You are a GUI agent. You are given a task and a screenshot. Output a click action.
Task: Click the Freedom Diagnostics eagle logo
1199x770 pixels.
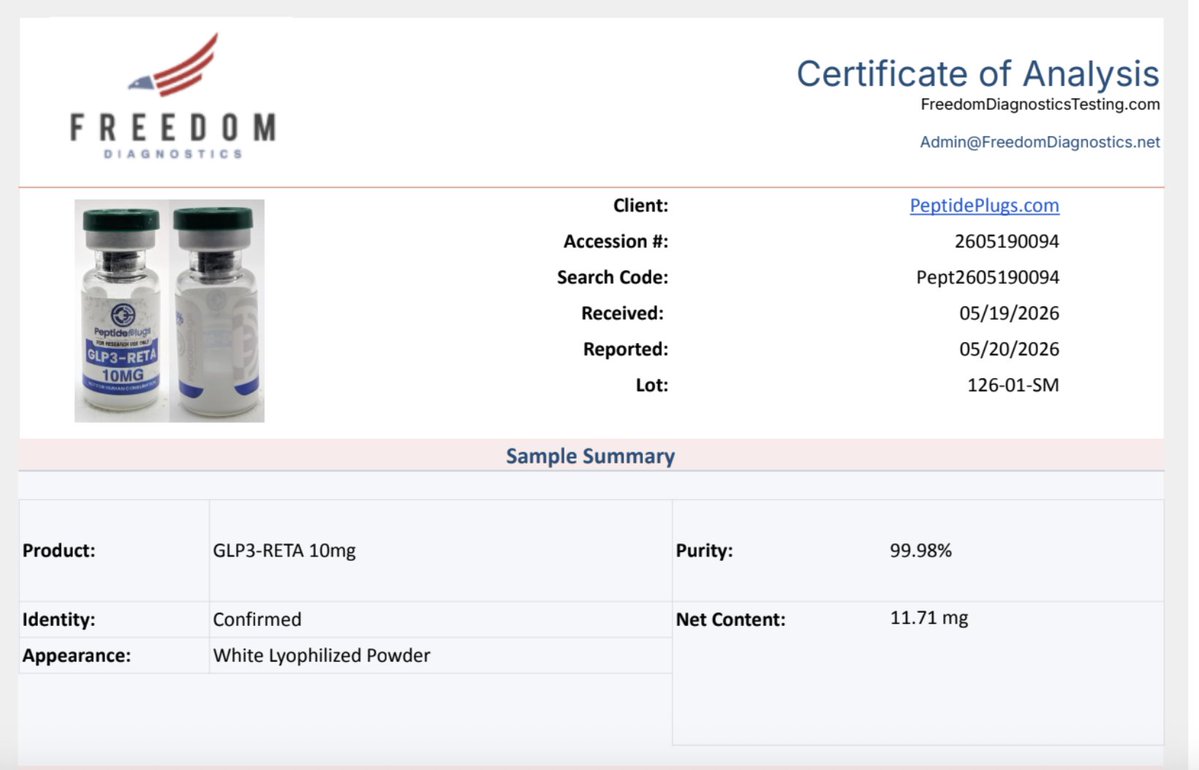pyautogui.click(x=174, y=65)
